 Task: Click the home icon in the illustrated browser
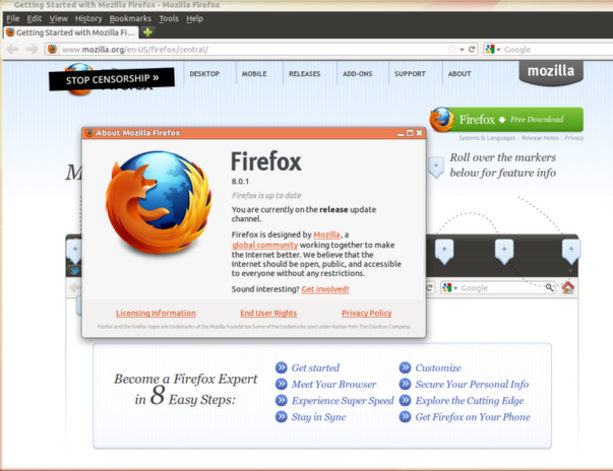(568, 287)
